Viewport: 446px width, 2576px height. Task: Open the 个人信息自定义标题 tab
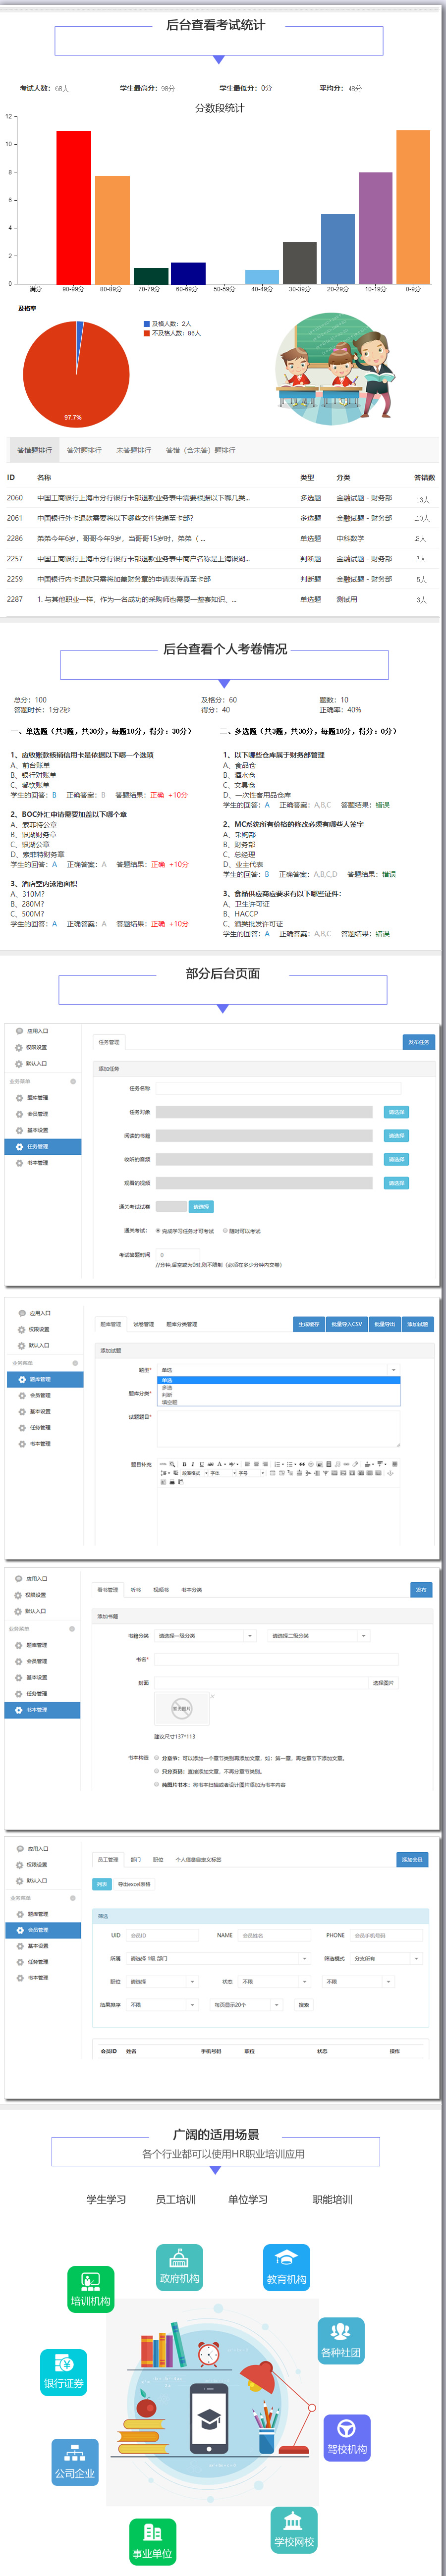(x=198, y=1860)
